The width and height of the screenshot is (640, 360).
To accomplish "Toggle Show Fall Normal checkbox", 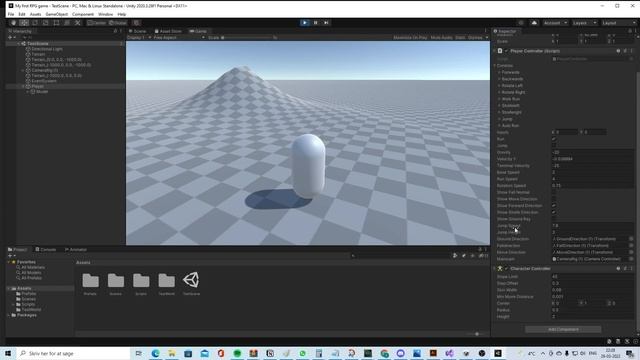I will pos(554,192).
